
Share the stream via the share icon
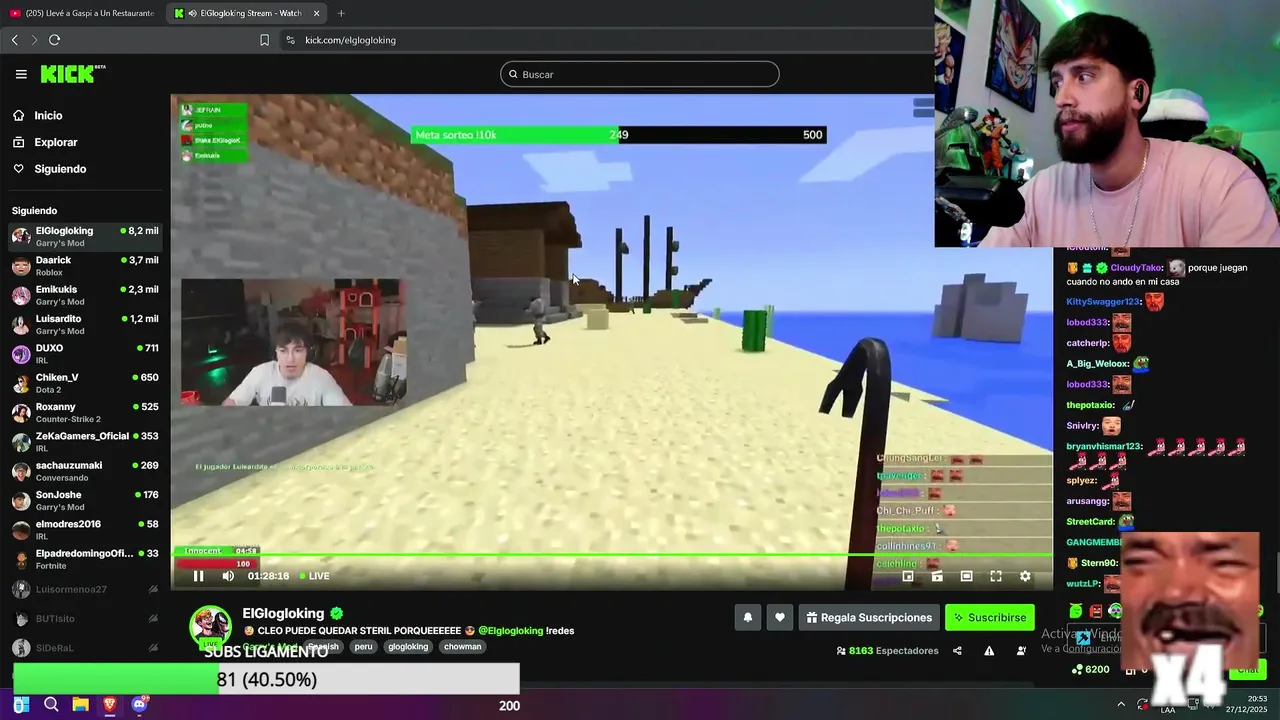[957, 651]
